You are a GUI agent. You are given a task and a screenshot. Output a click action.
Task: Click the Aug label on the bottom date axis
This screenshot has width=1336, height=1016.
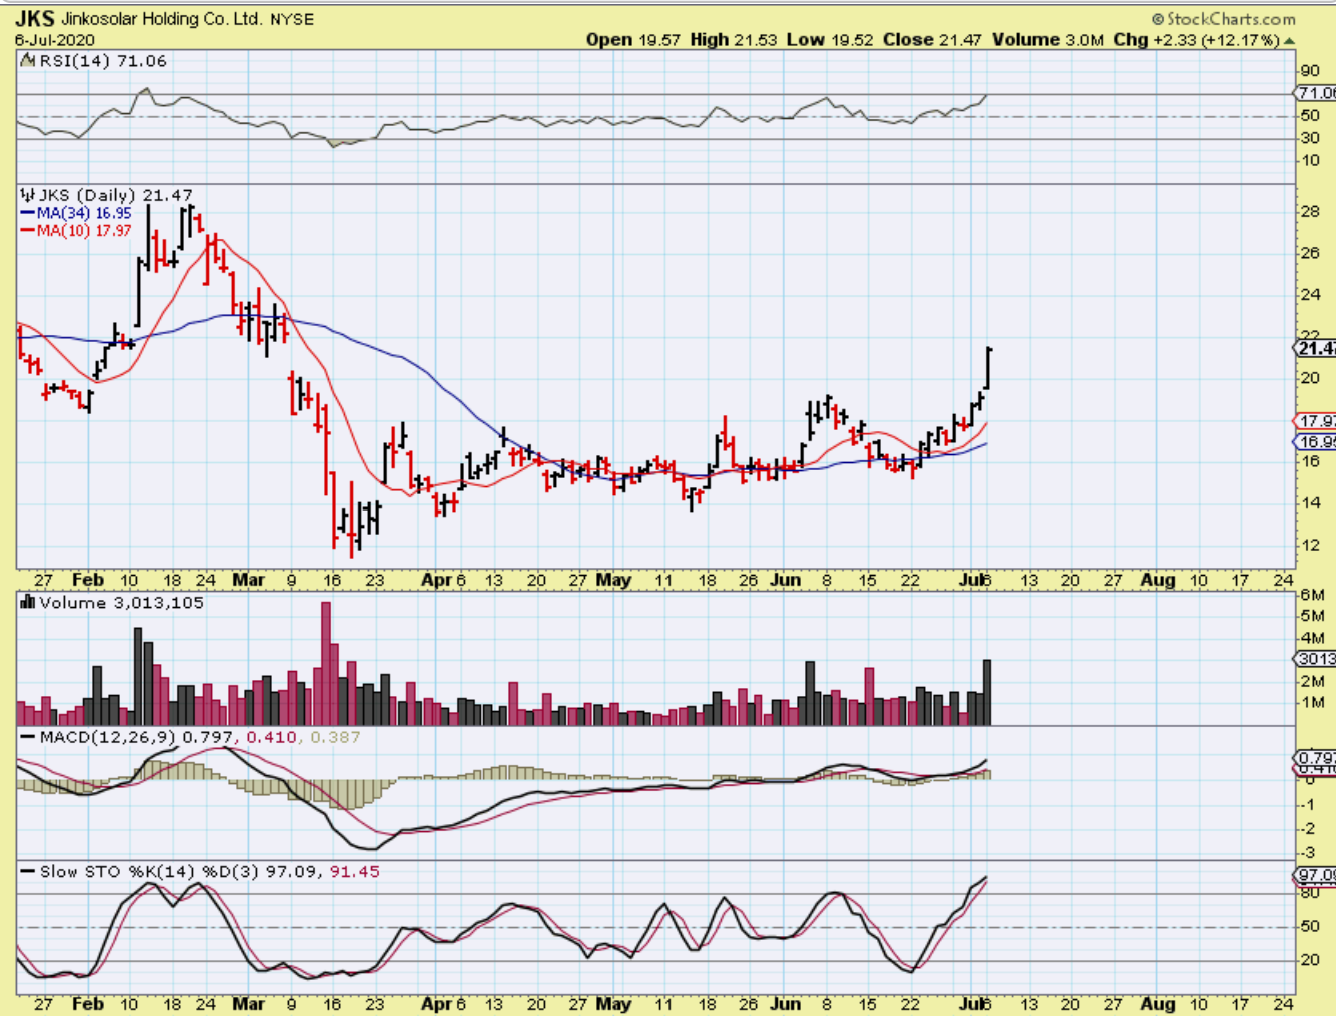tap(1158, 1004)
